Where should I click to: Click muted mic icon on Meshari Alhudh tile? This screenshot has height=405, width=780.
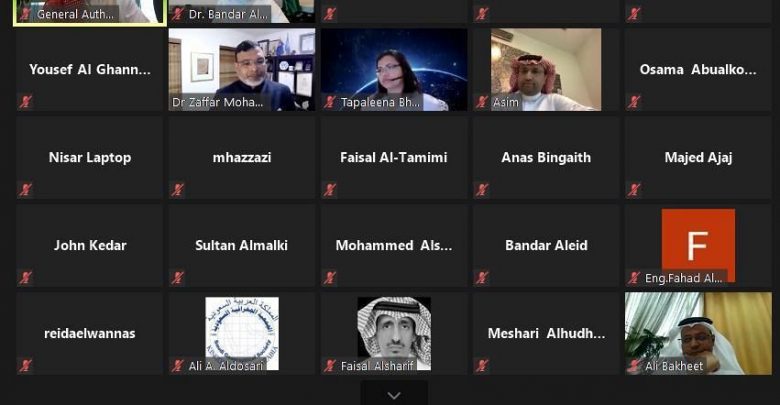pos(482,366)
